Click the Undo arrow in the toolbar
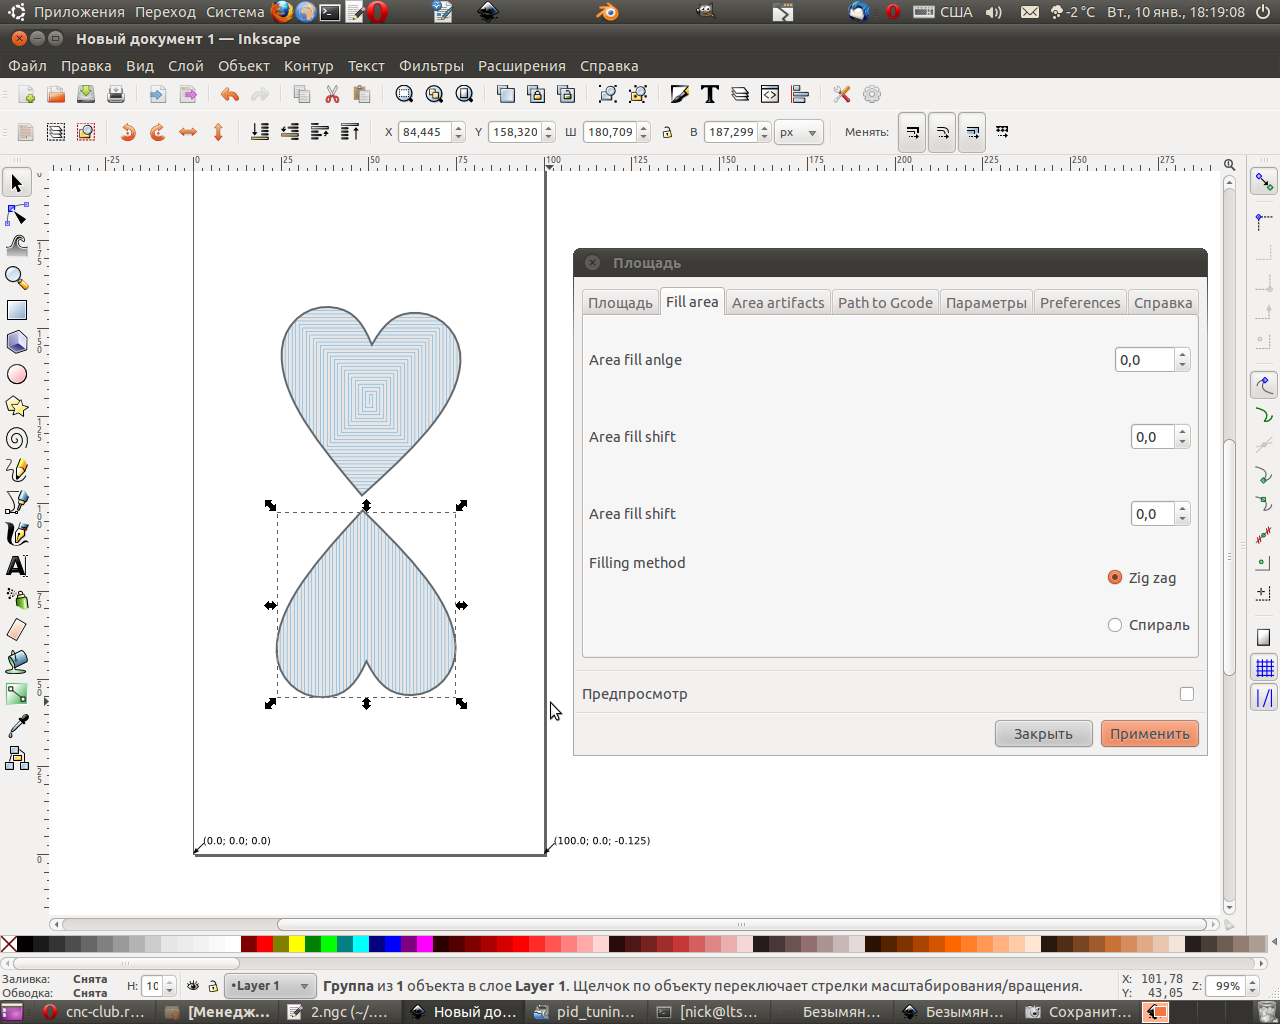Image resolution: width=1280 pixels, height=1024 pixels. click(x=230, y=94)
